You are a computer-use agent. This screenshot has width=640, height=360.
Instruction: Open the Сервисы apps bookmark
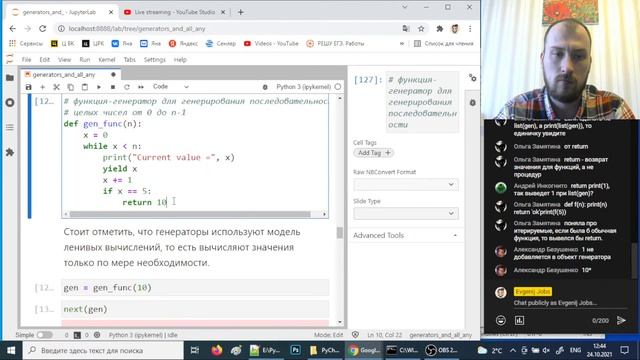pyautogui.click(x=26, y=44)
